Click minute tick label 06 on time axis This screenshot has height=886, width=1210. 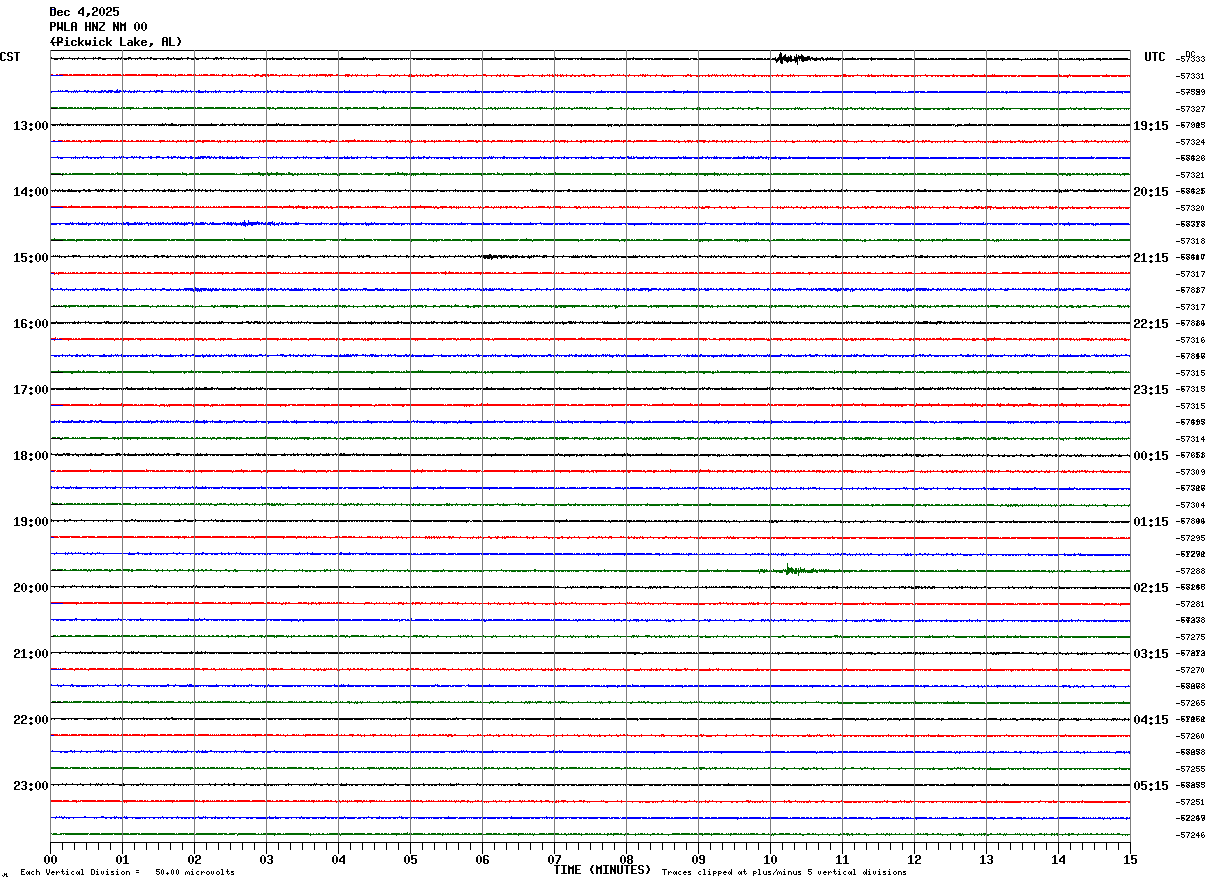point(482,859)
